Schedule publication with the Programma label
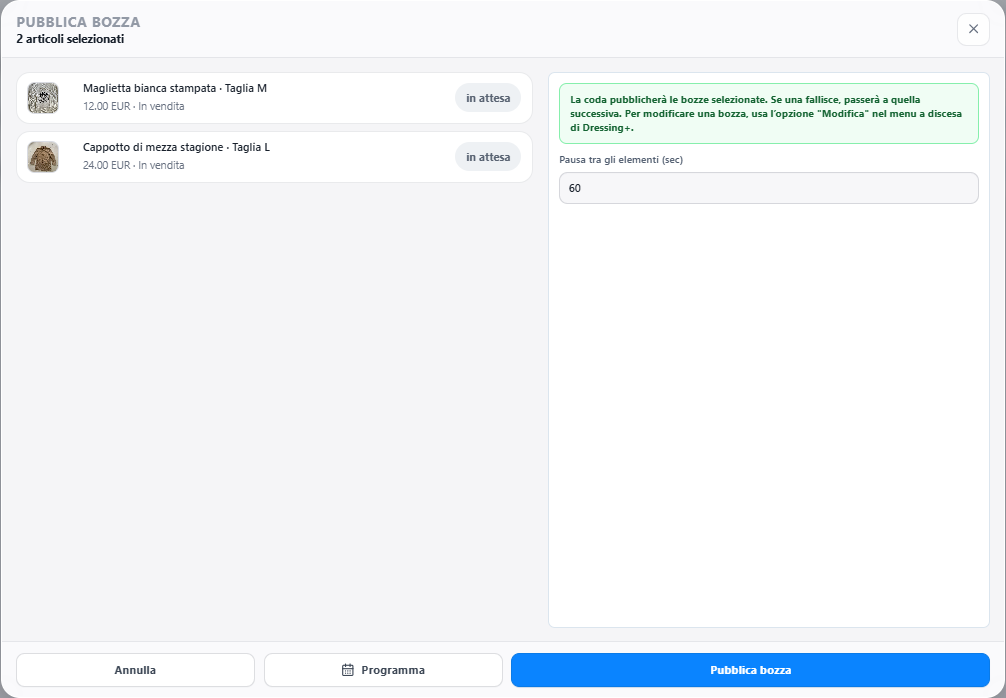This screenshot has width=1006, height=698. (x=393, y=670)
